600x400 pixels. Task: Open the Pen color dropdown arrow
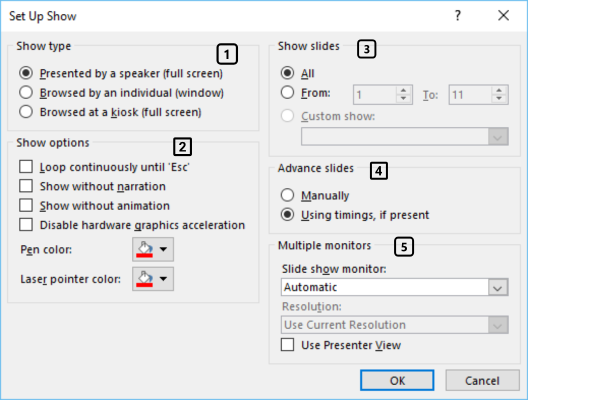coord(163,248)
